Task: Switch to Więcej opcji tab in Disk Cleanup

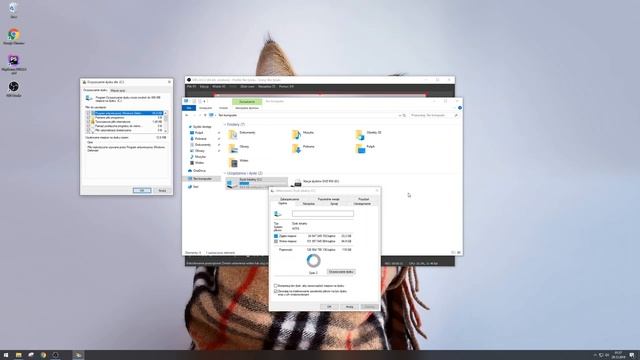Action: click(118, 91)
